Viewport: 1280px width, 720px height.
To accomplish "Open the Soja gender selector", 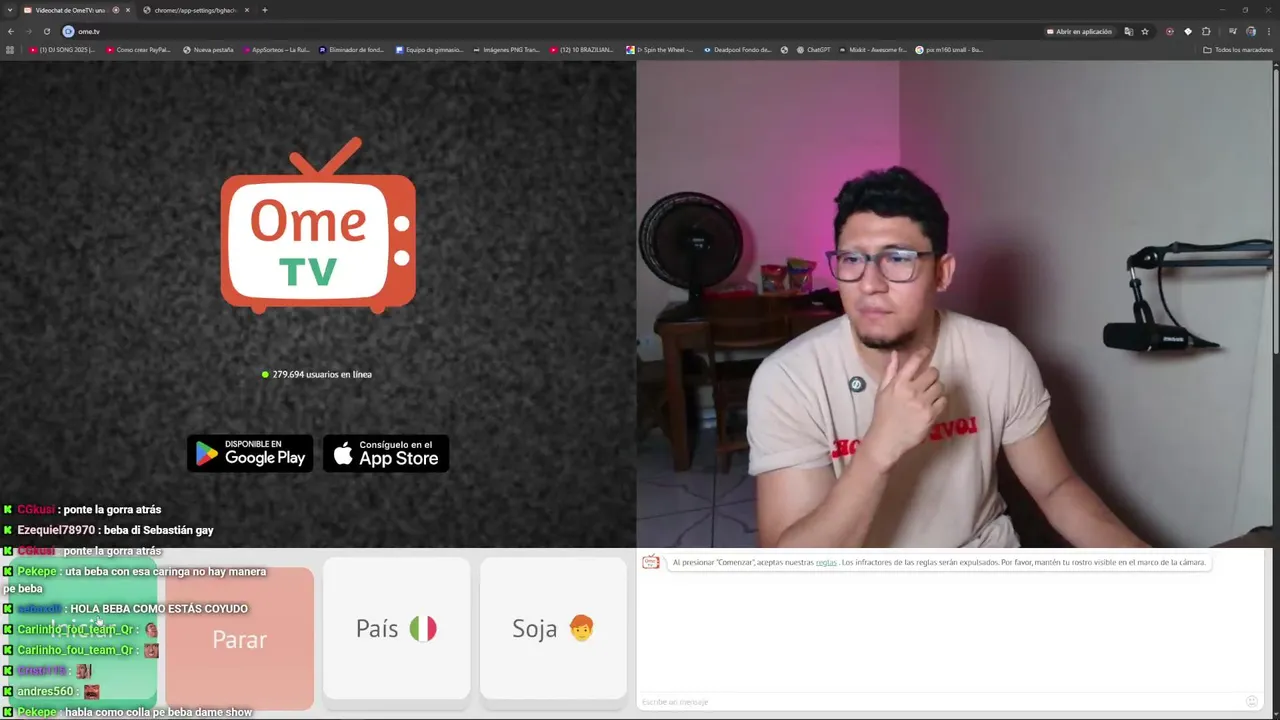I will click(x=553, y=628).
